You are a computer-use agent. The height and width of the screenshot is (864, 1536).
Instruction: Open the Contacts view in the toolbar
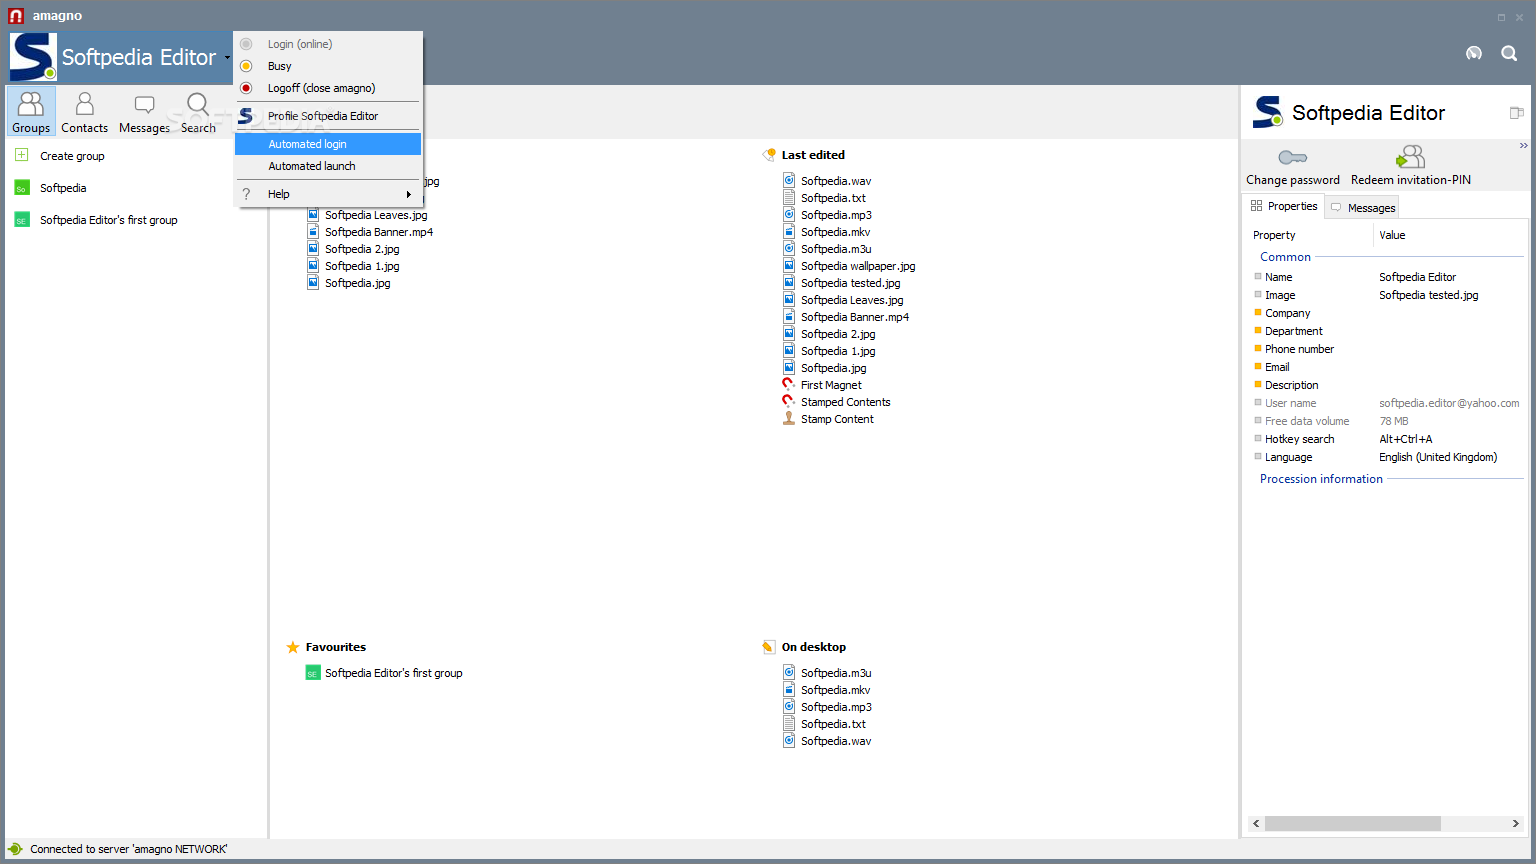click(x=84, y=111)
